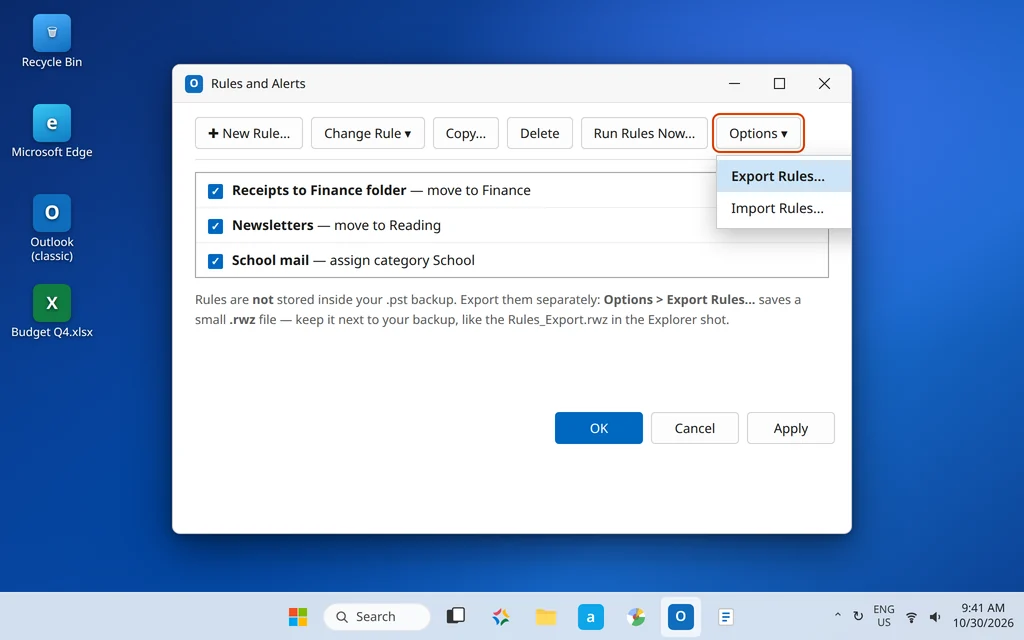The height and width of the screenshot is (640, 1024).
Task: Select 'Receipts to Finance folder' rule text
Action: (319, 190)
